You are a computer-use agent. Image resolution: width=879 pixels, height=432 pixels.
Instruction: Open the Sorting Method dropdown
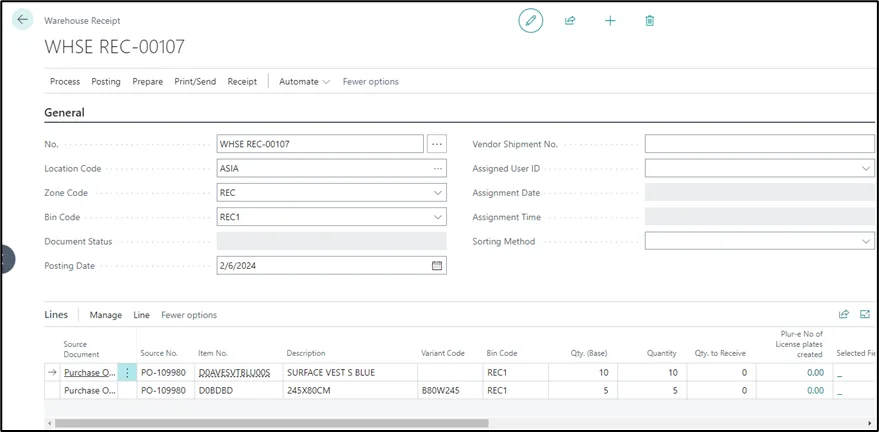click(x=866, y=241)
